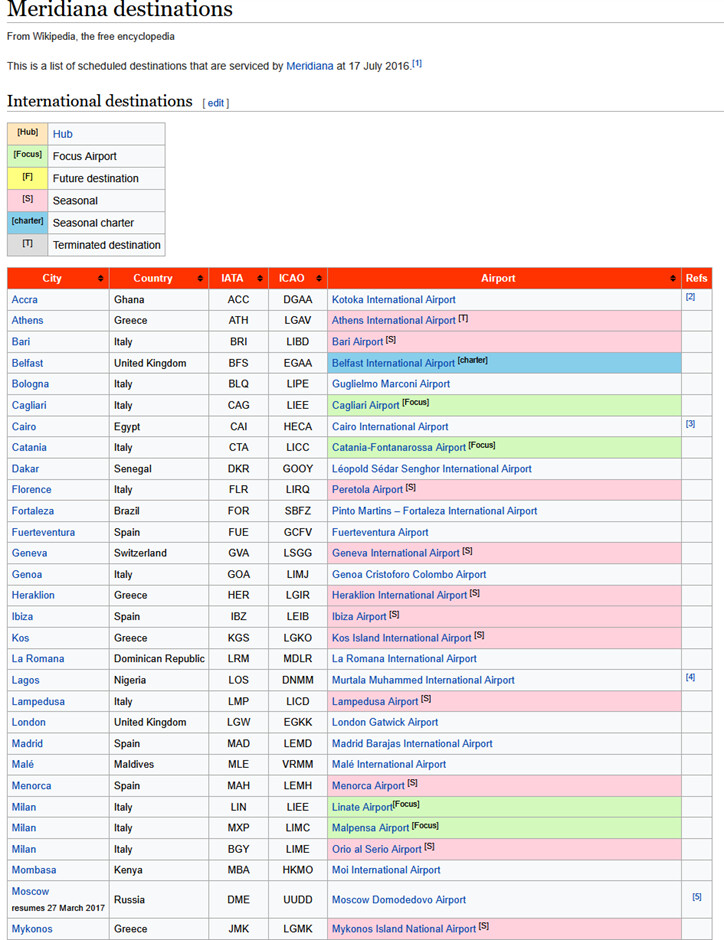Click reference [5] in Moscow row
Screen dimensions: 724x940
click(696, 897)
